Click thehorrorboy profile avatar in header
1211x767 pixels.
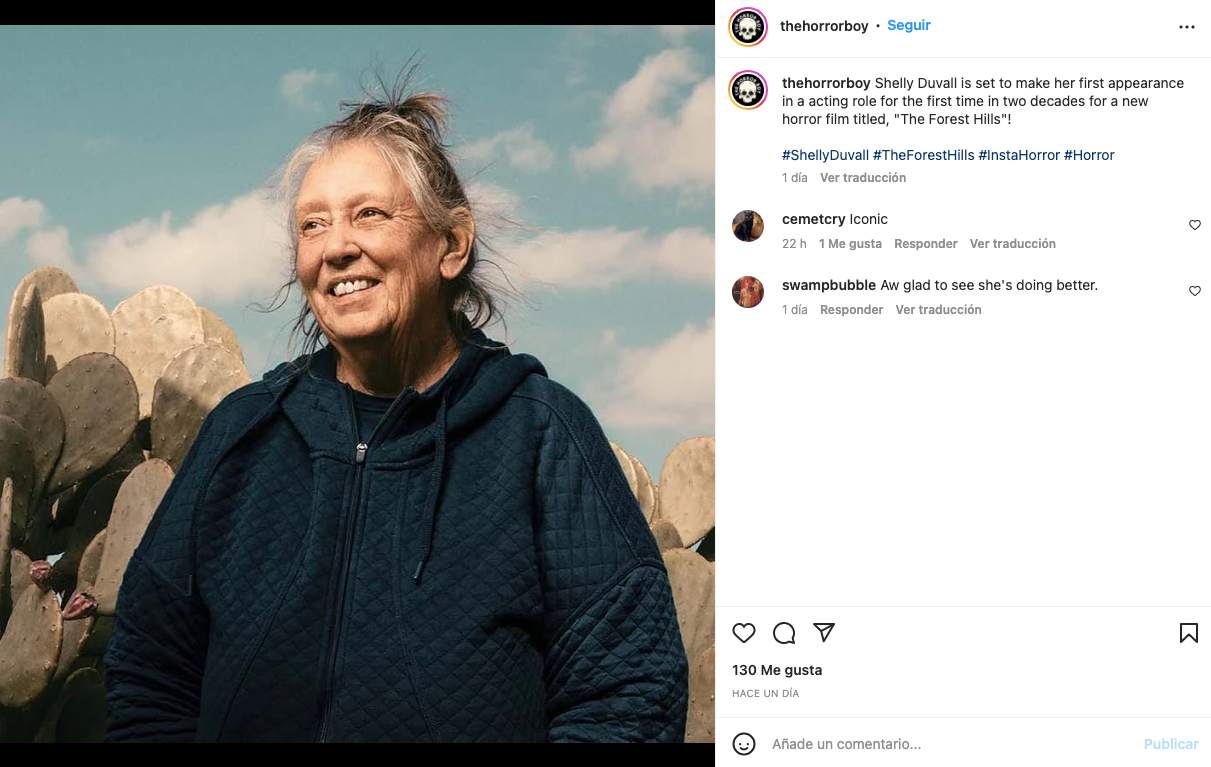[x=748, y=27]
